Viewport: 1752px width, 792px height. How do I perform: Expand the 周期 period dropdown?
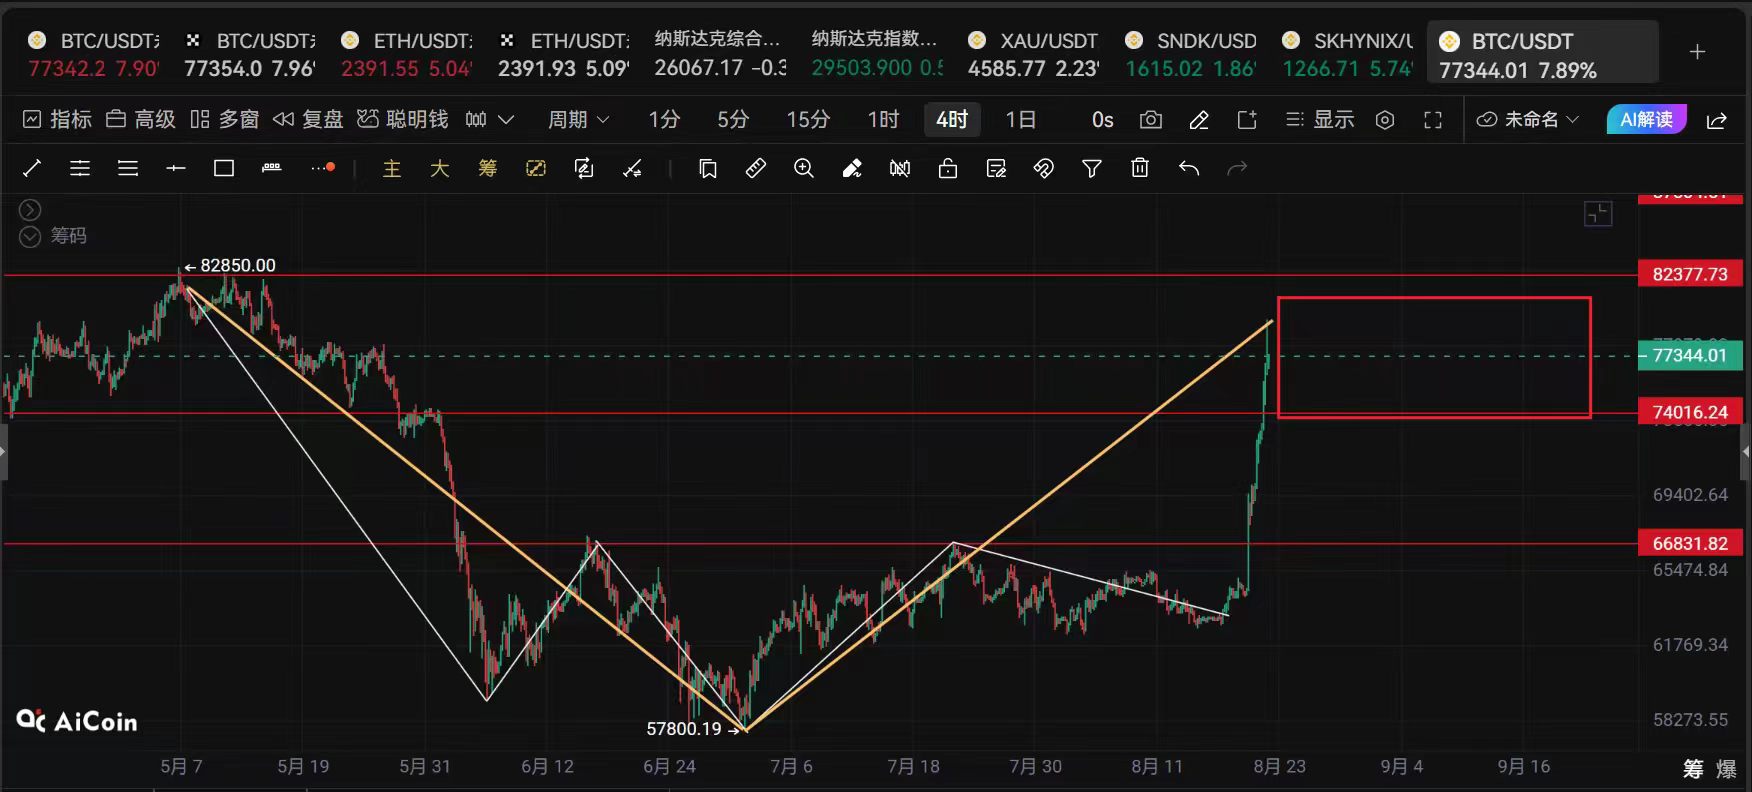[x=578, y=120]
